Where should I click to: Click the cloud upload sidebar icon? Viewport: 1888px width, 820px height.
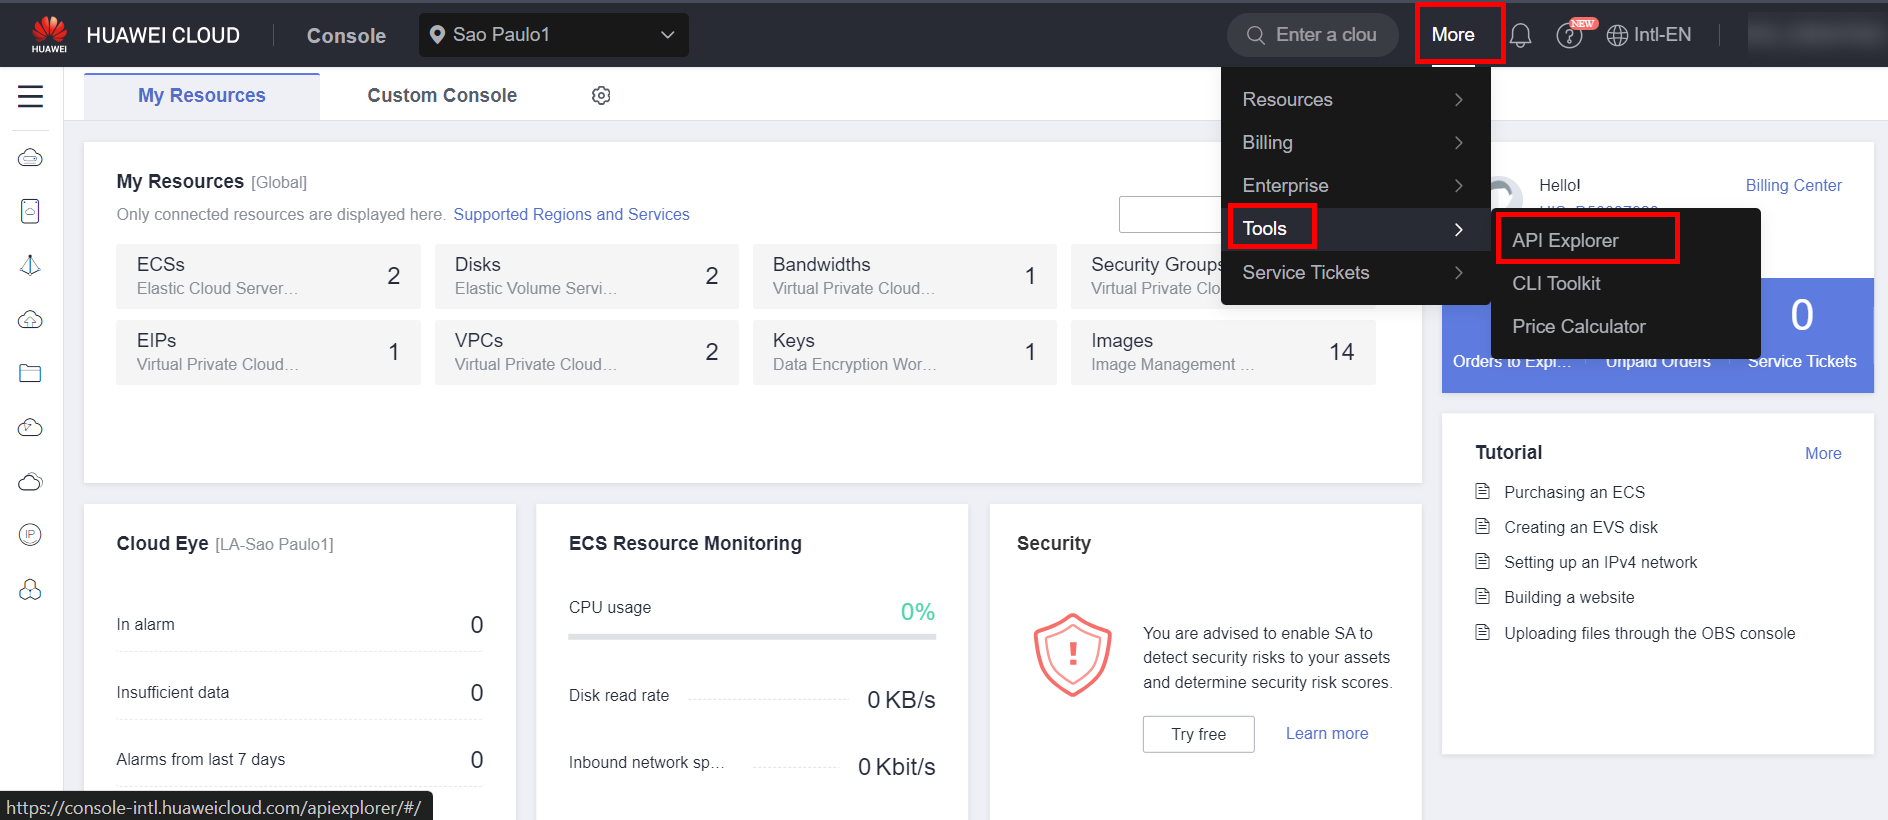[x=30, y=319]
